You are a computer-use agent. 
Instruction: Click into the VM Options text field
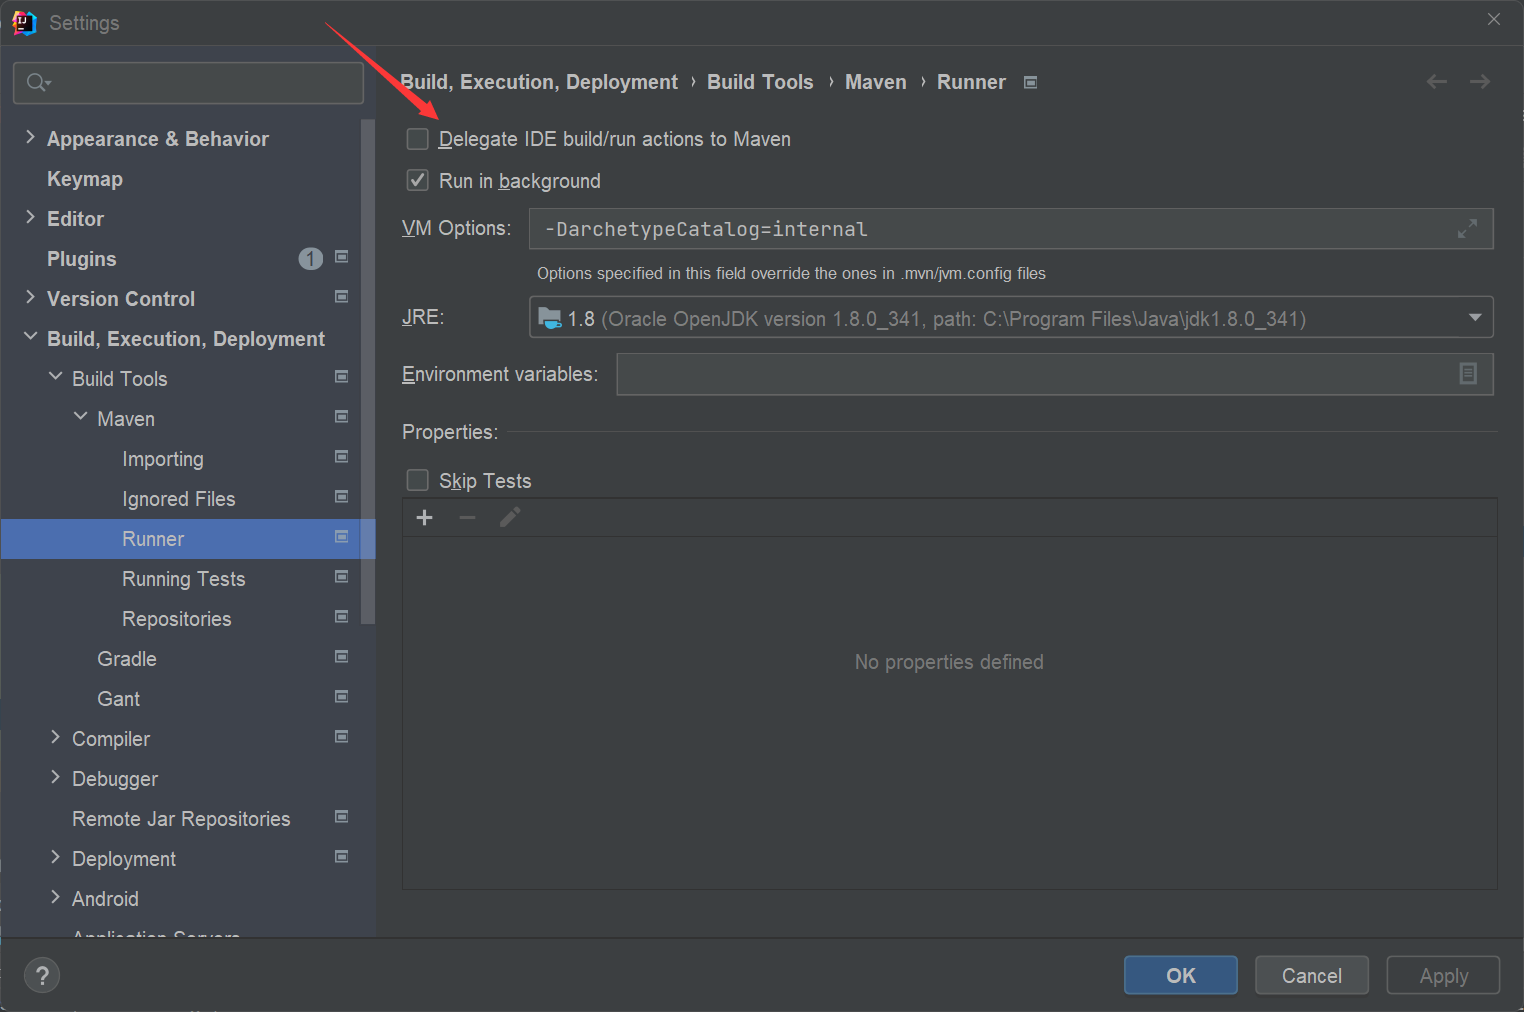(x=1011, y=229)
